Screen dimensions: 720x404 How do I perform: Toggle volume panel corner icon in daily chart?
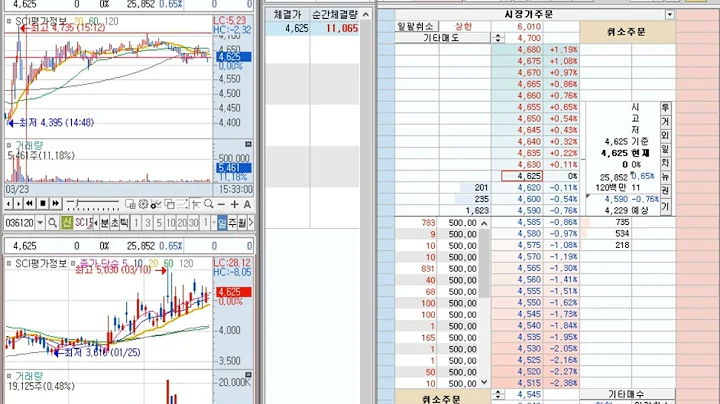tap(248, 375)
